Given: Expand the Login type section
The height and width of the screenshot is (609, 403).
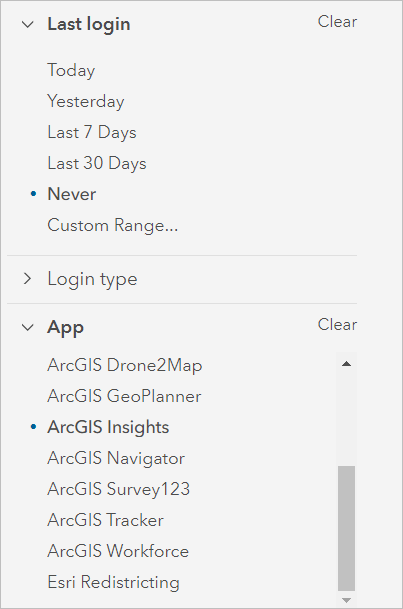Looking at the screenshot, I should [x=27, y=278].
